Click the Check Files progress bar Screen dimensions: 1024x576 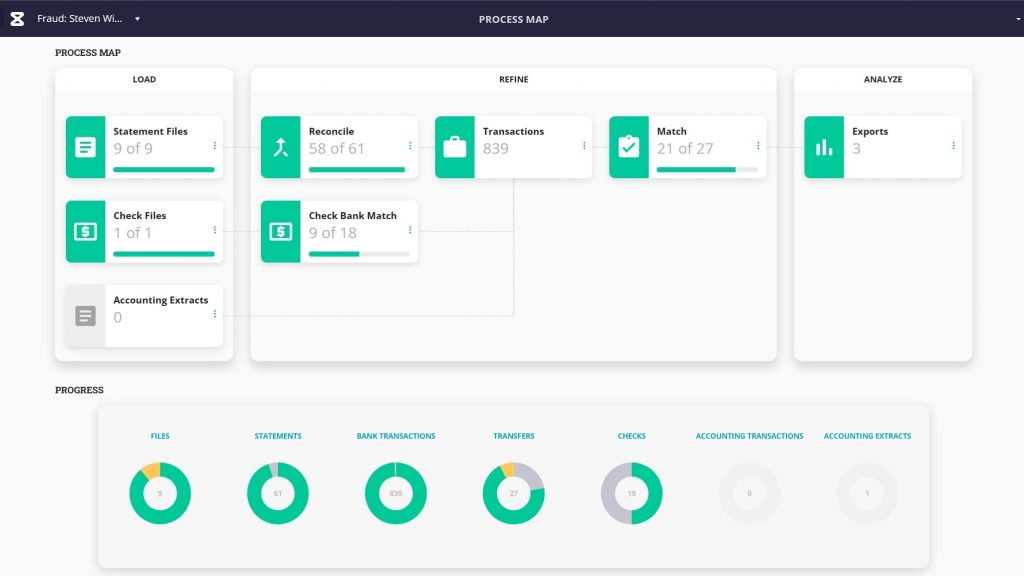coord(164,254)
